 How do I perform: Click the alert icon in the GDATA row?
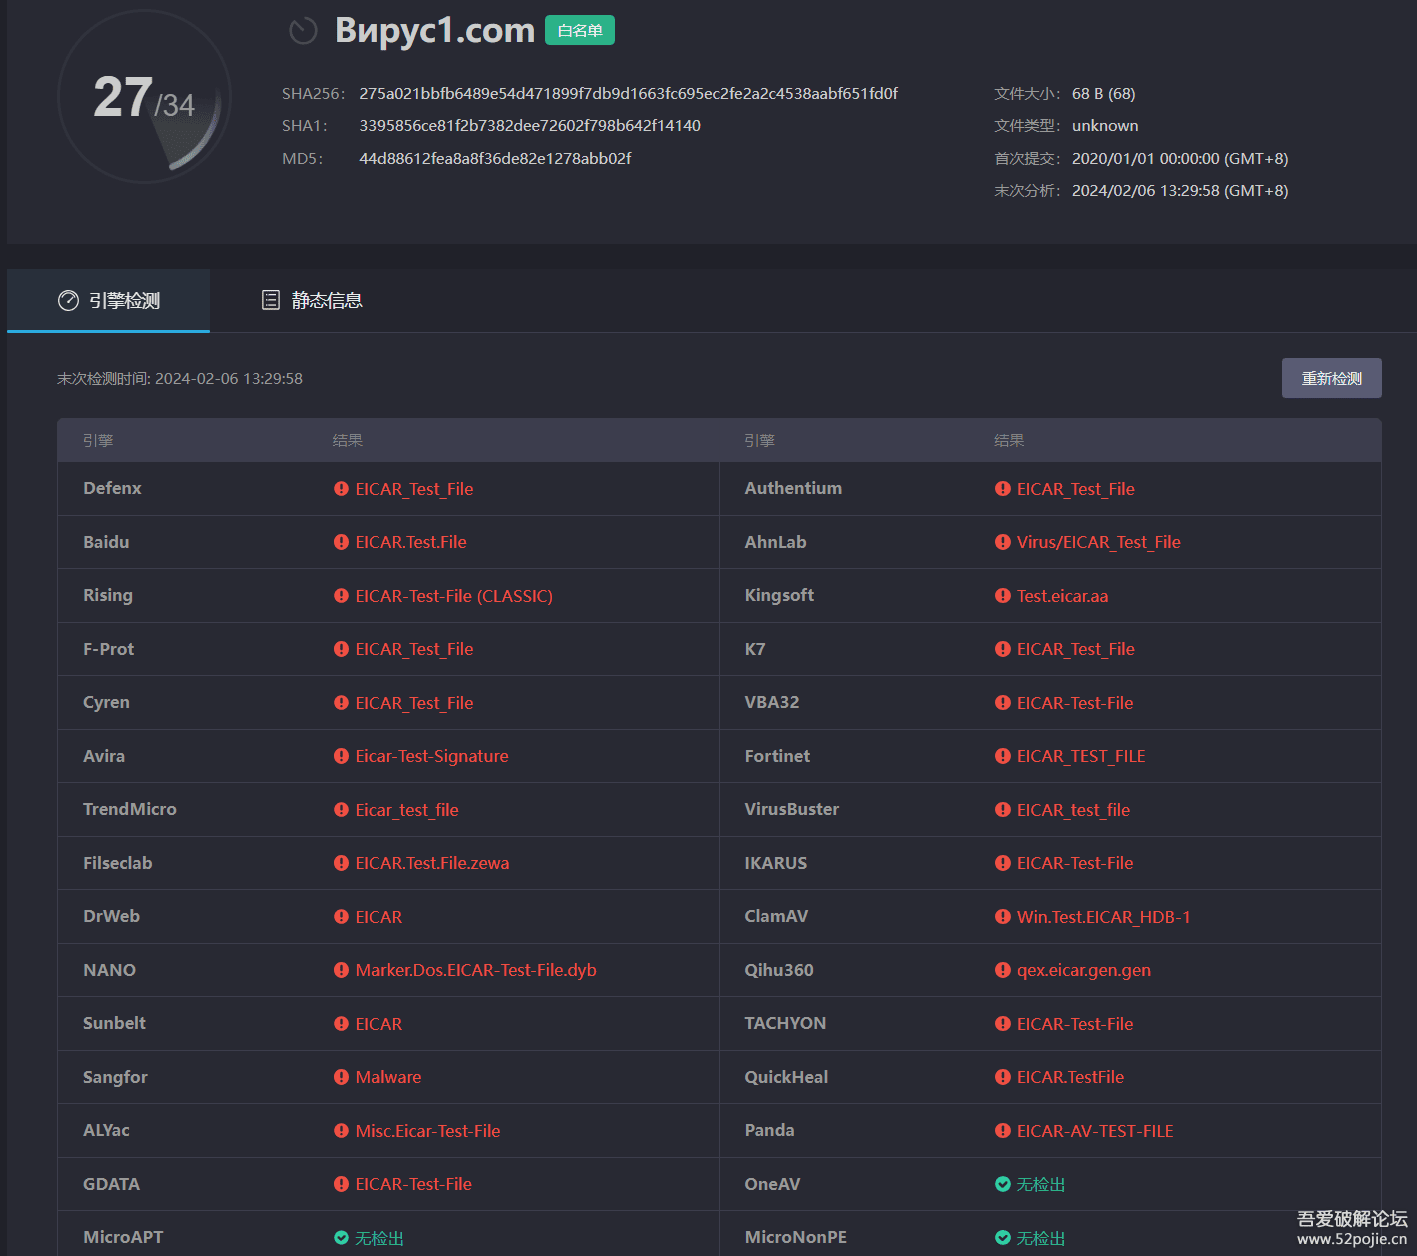(x=342, y=1184)
